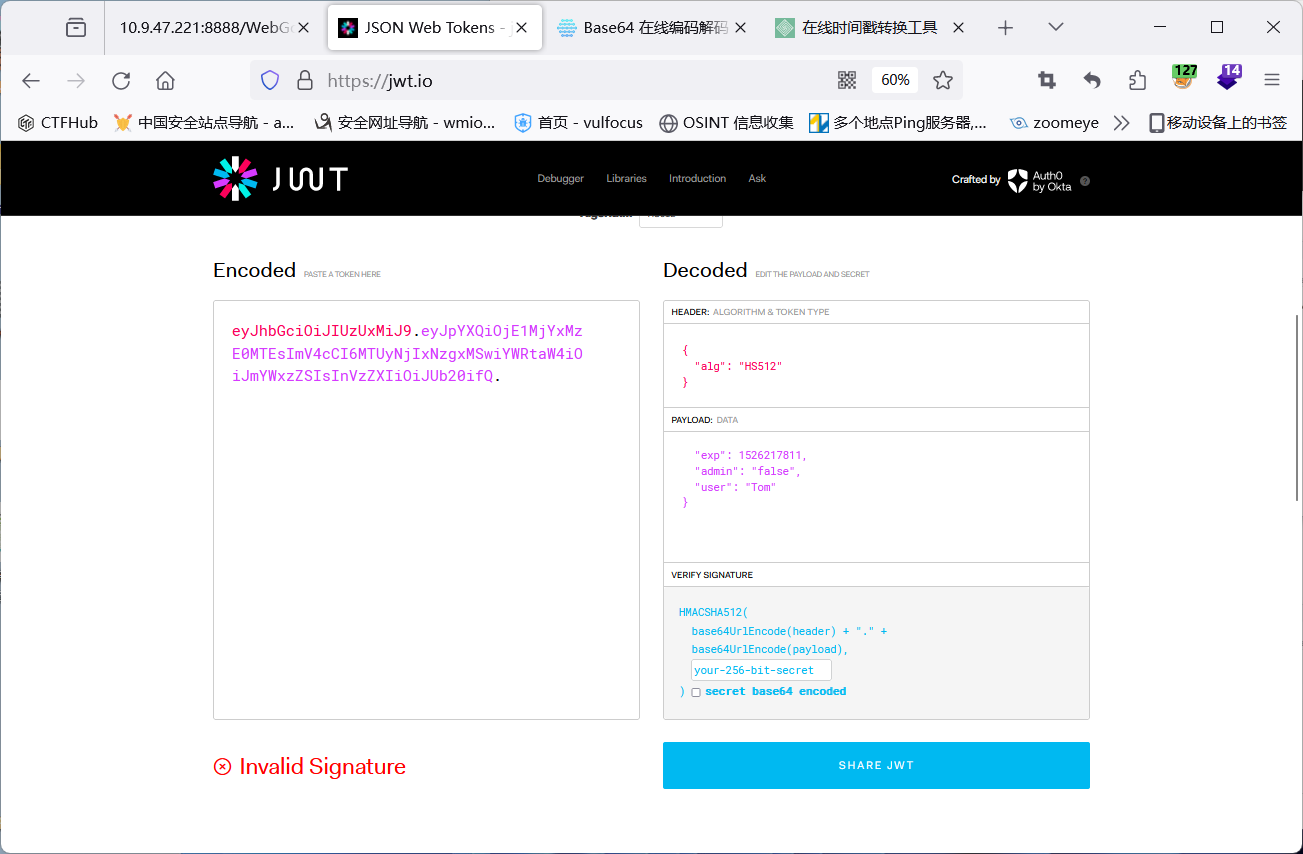Viewport: 1303px width, 854px height.
Task: Open the extensions puzzle icon
Action: click(x=1137, y=81)
